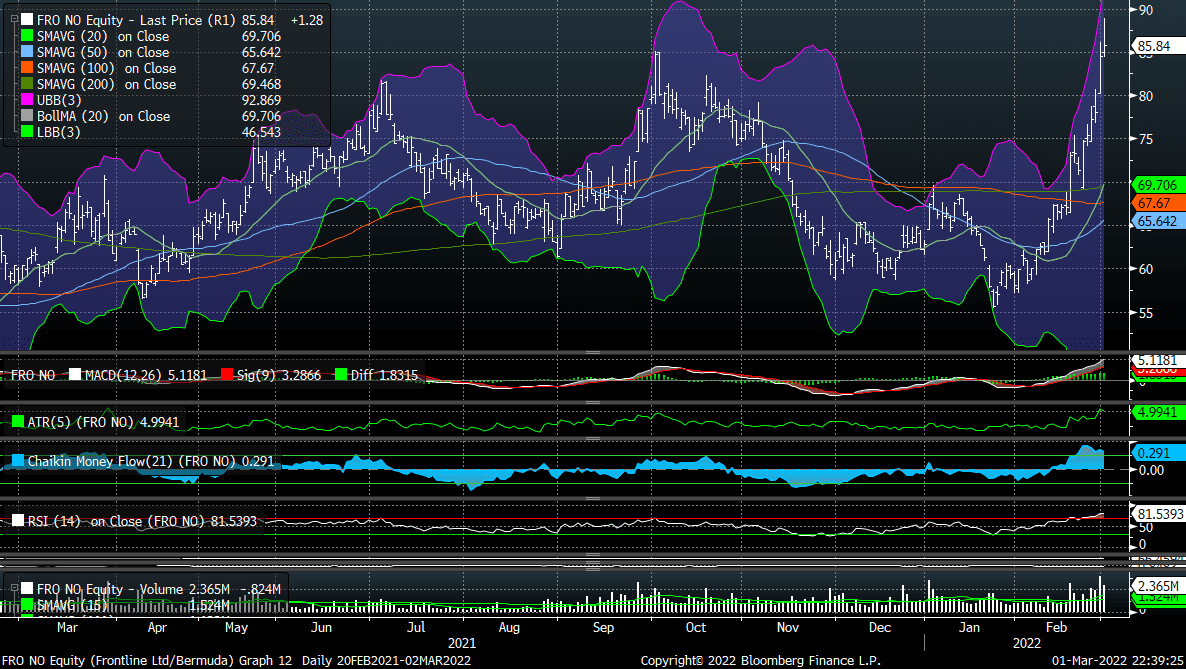1186x669 pixels.
Task: Click the 81.5393 RSI axis tag
Action: coord(1160,514)
